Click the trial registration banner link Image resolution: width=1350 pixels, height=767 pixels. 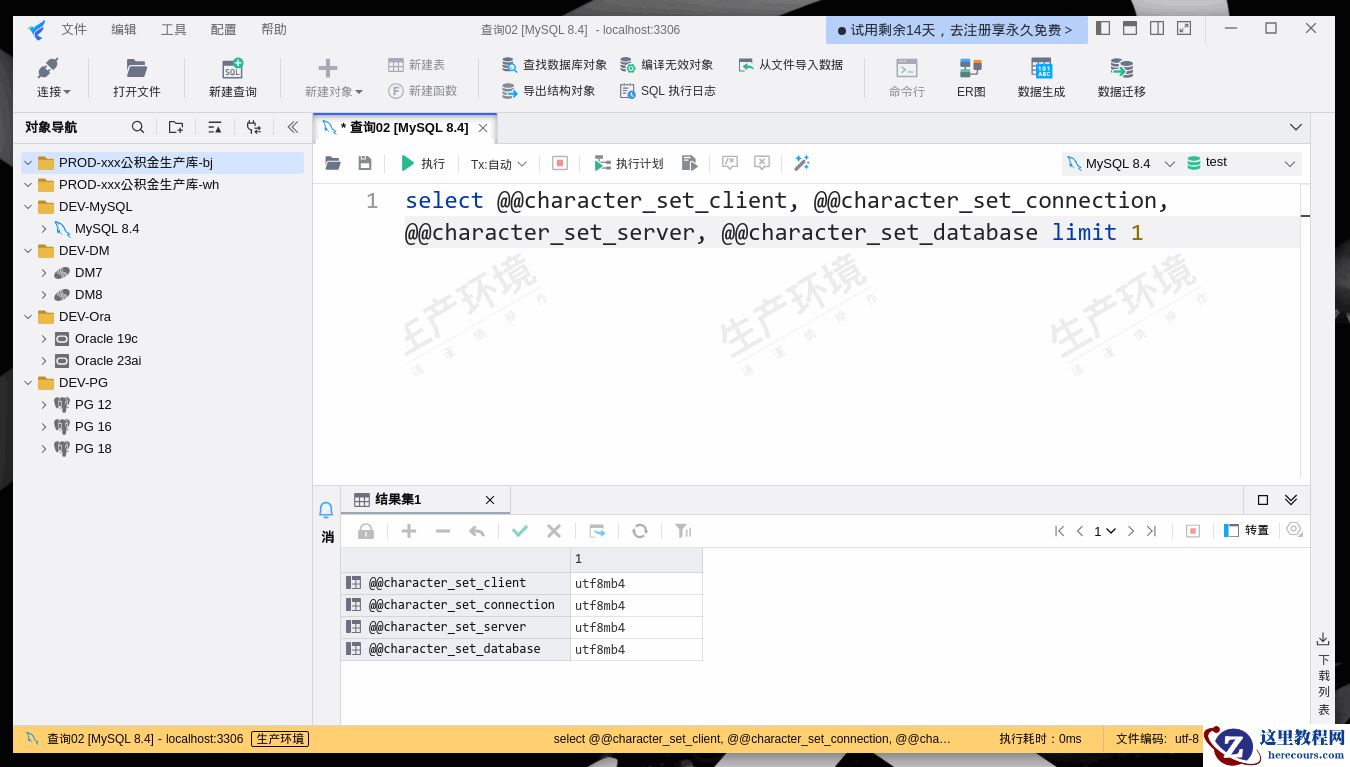point(955,30)
